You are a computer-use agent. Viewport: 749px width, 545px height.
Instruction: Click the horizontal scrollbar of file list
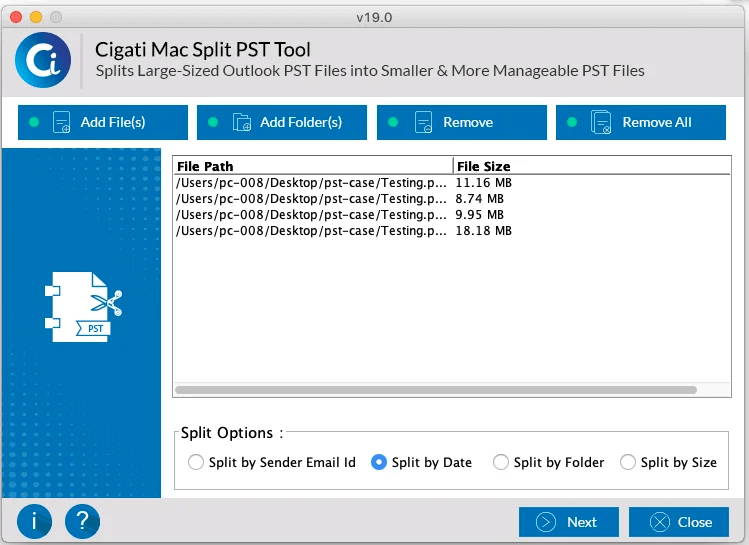click(x=436, y=390)
